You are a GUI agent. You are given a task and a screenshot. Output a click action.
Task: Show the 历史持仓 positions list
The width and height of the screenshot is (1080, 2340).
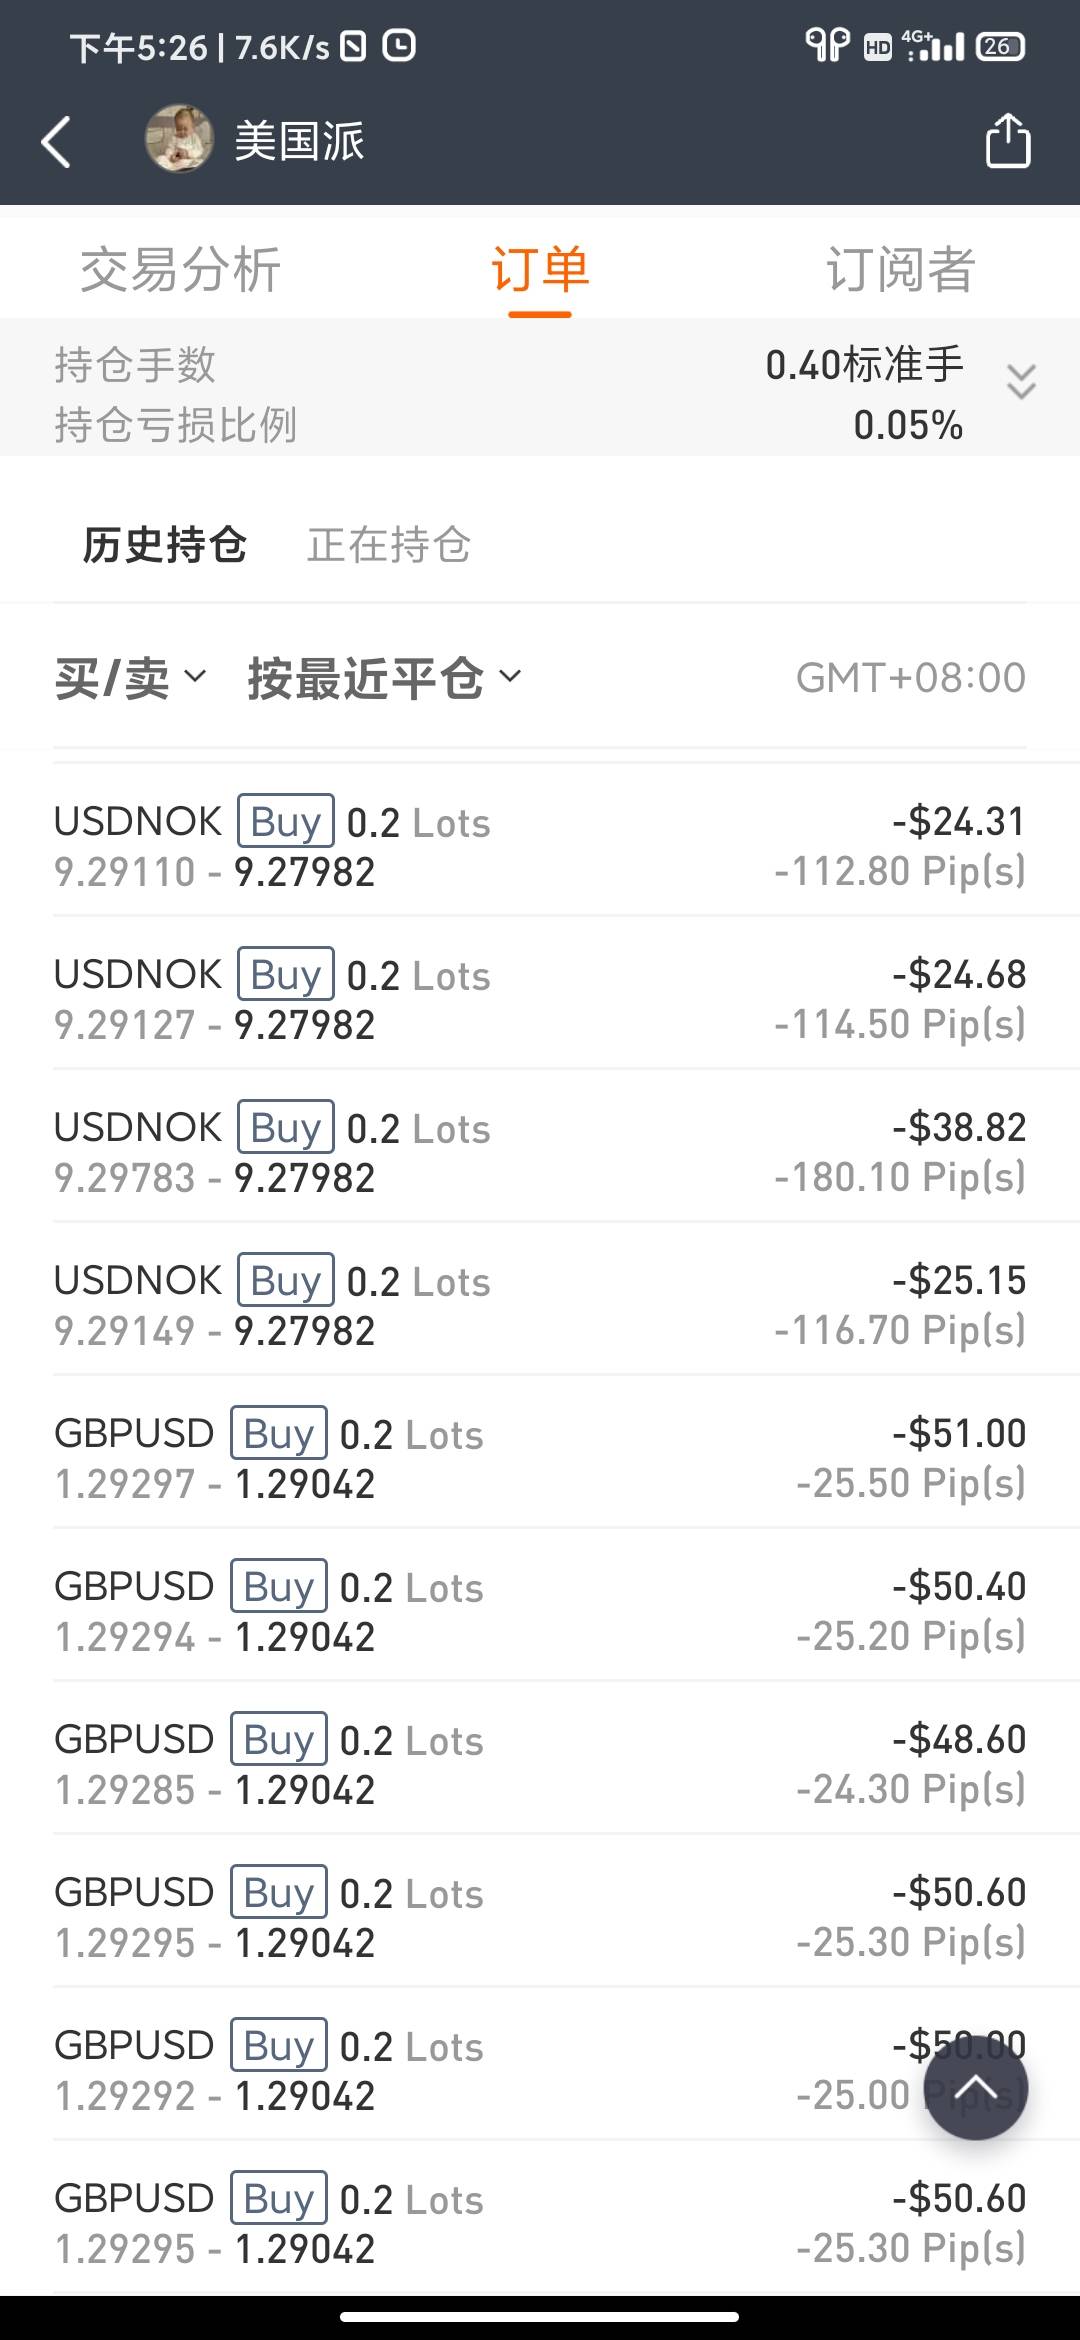[164, 545]
